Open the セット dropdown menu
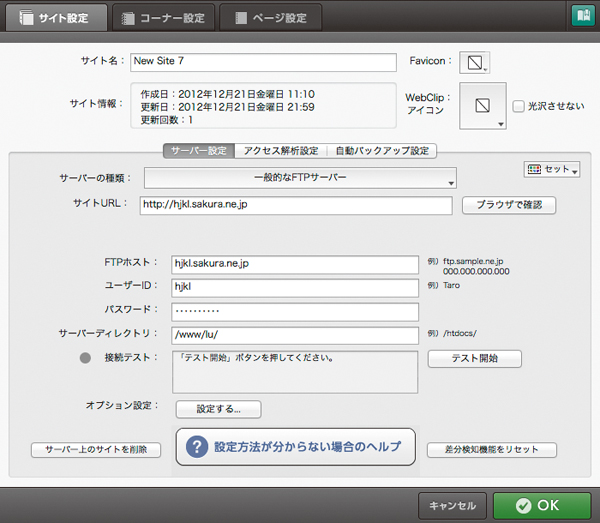Image resolution: width=600 pixels, height=523 pixels. [x=552, y=169]
